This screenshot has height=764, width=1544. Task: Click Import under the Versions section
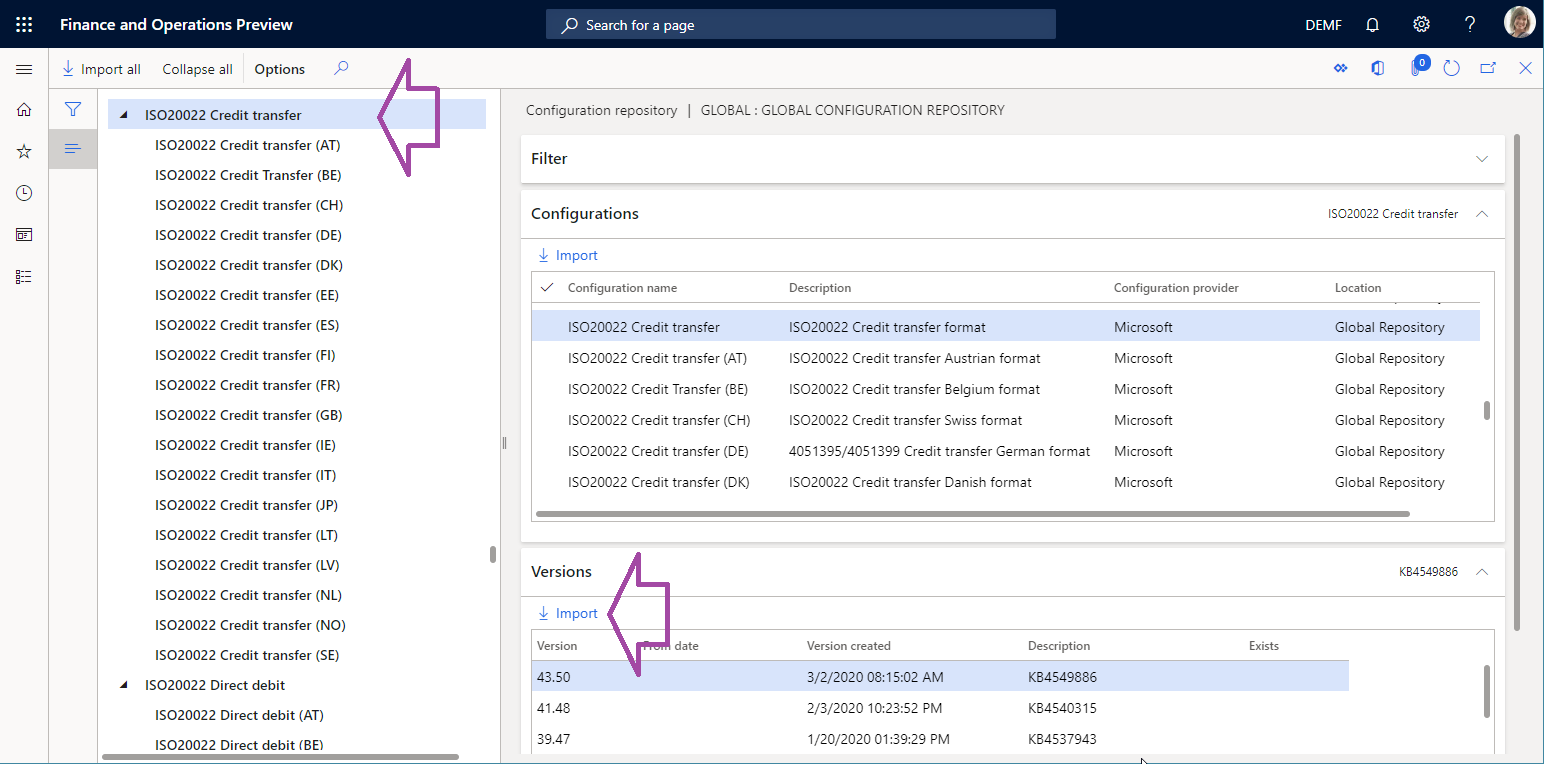tap(567, 612)
